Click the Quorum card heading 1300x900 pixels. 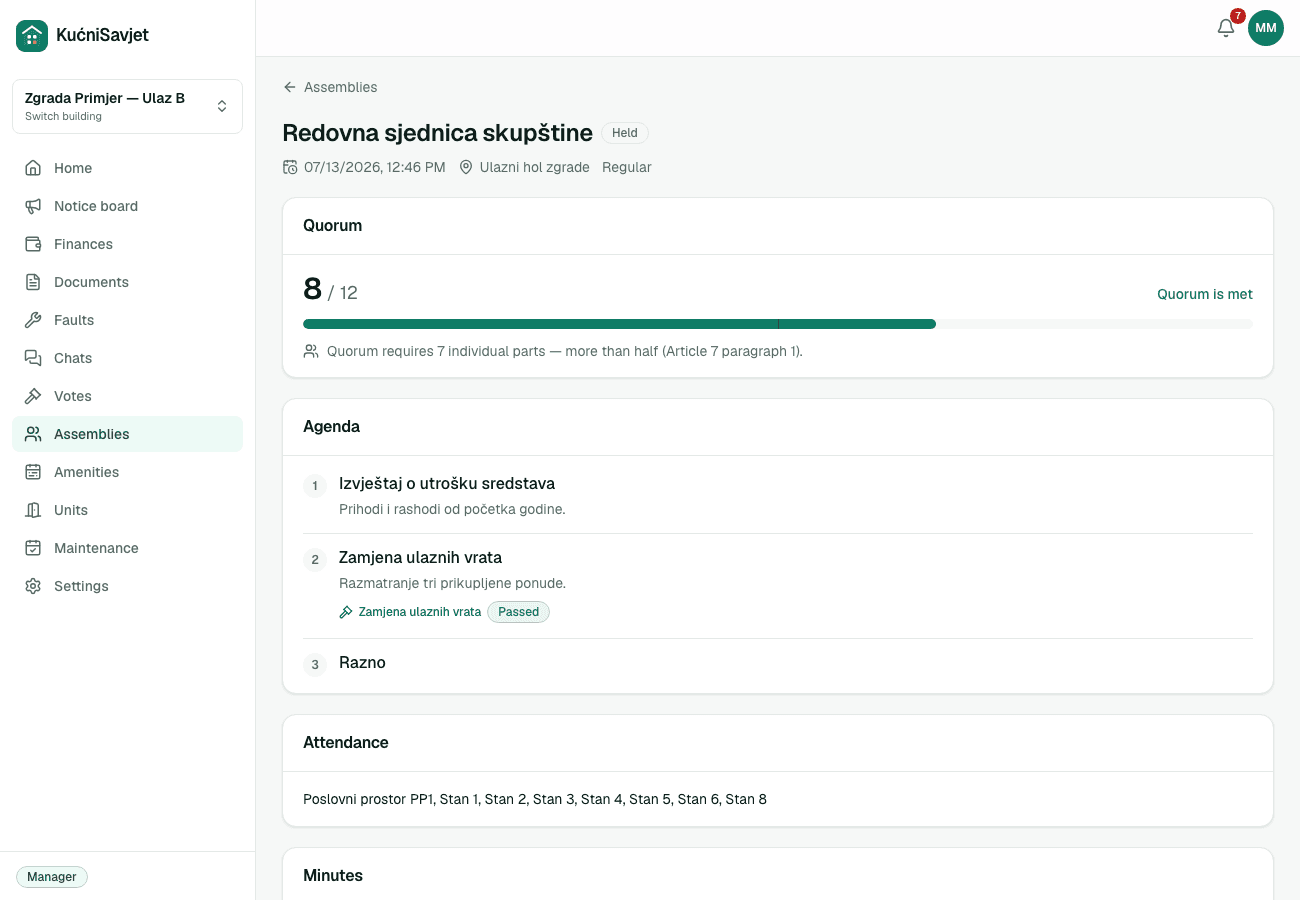pos(333,225)
